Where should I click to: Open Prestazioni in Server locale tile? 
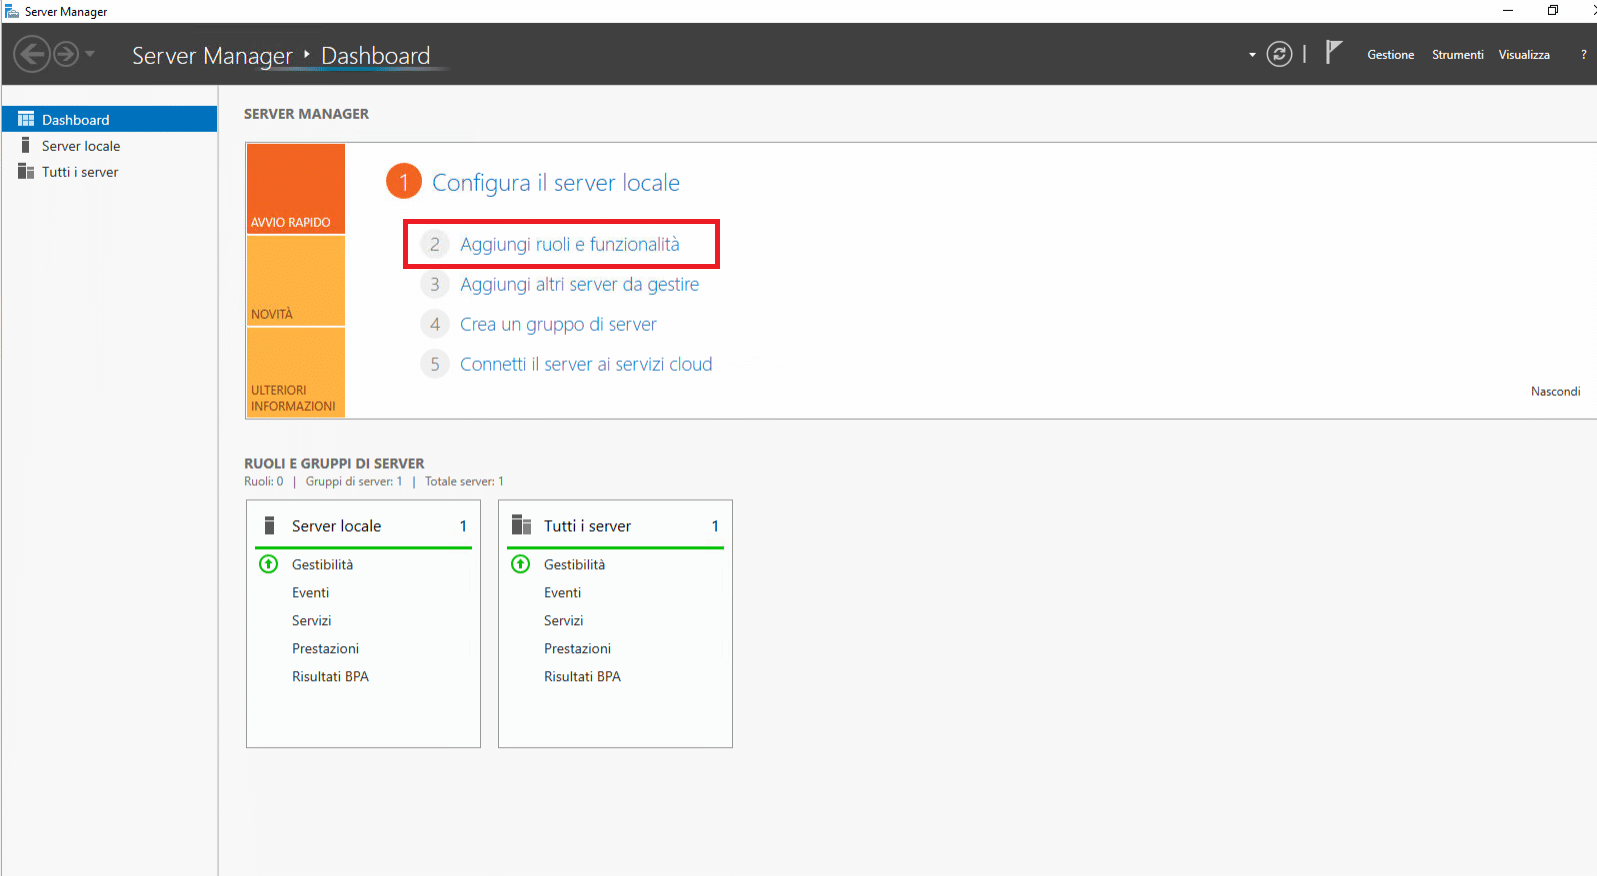325,648
